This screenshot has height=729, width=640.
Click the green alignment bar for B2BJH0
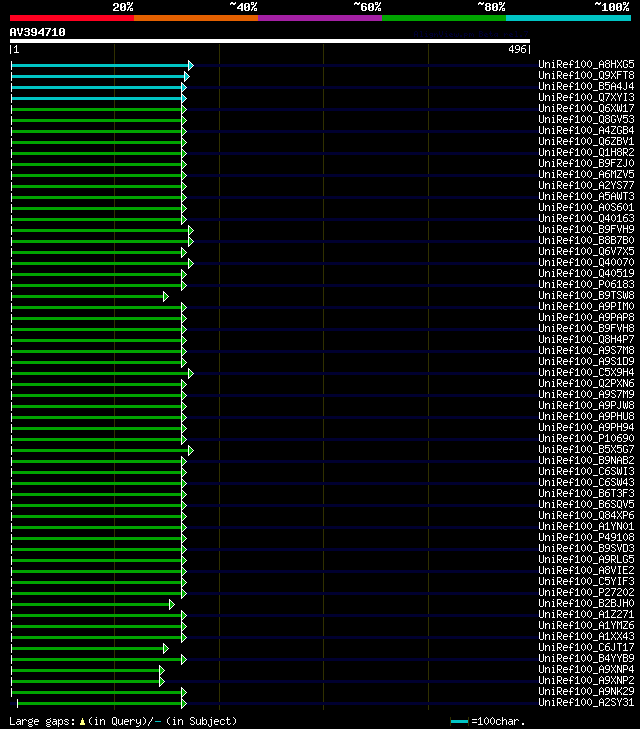[x=91, y=604]
